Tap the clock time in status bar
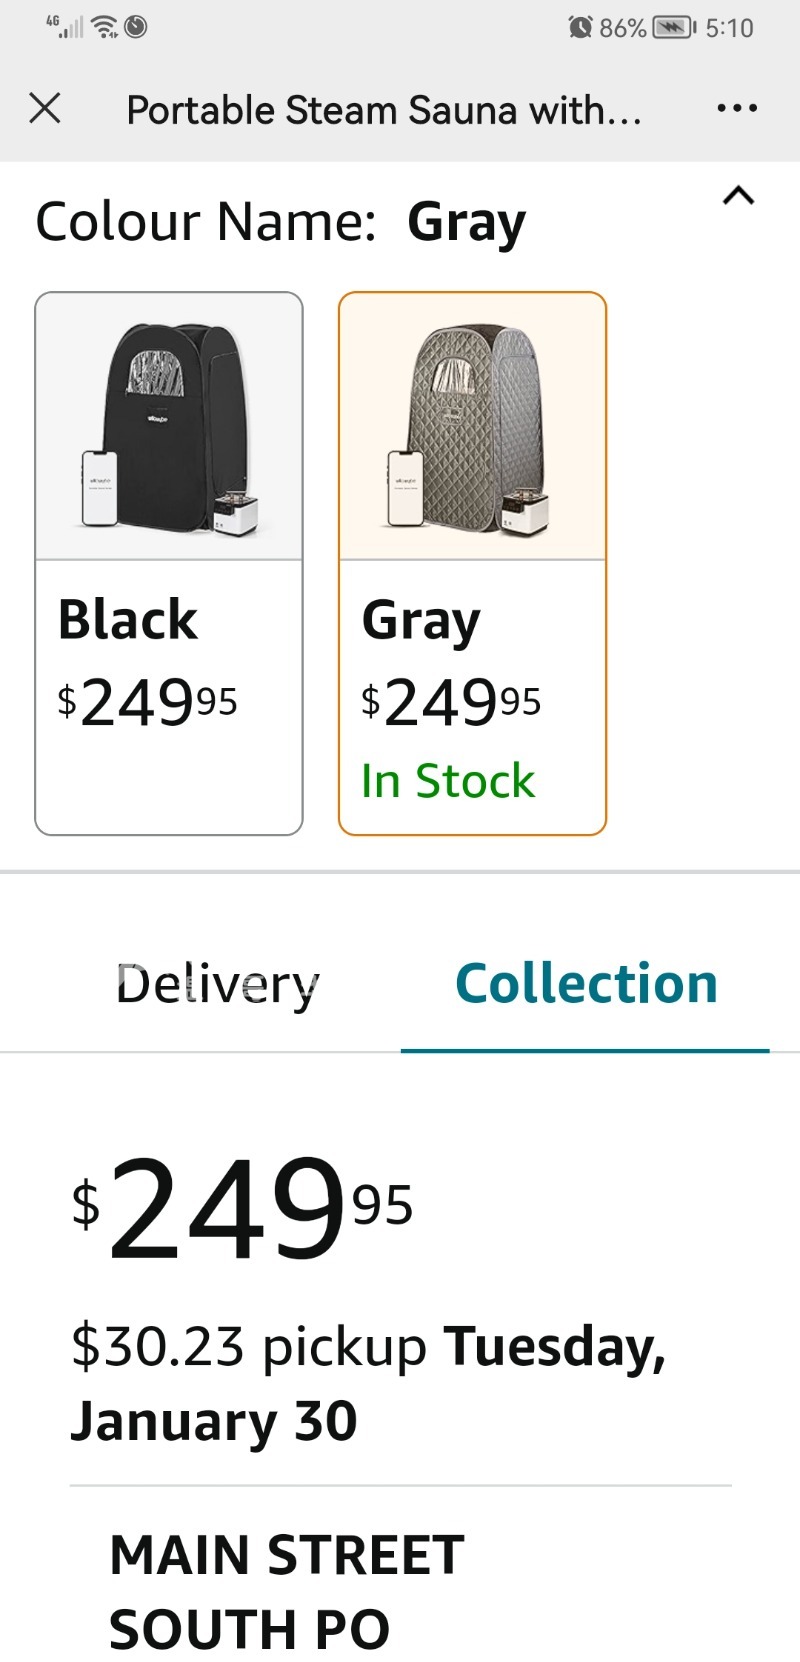Screen dimensions: 800x1662 (729, 27)
